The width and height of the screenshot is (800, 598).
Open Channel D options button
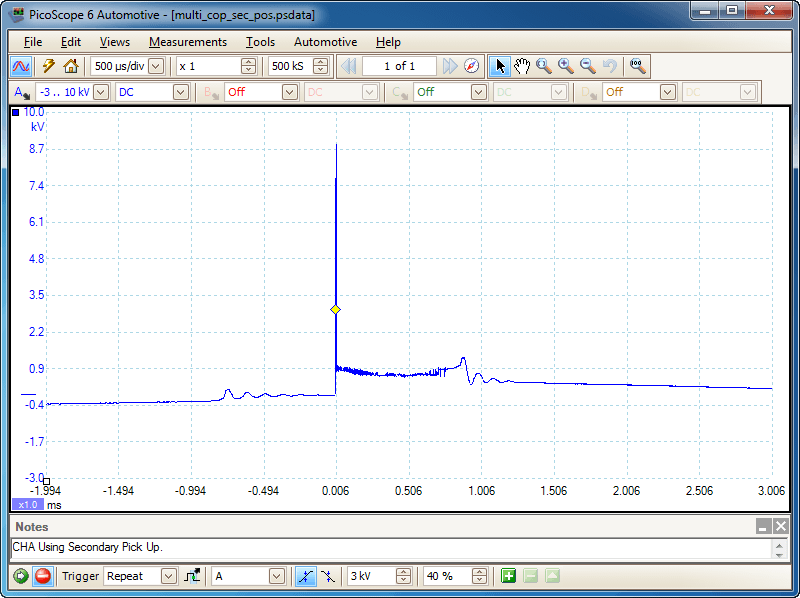click(x=589, y=92)
